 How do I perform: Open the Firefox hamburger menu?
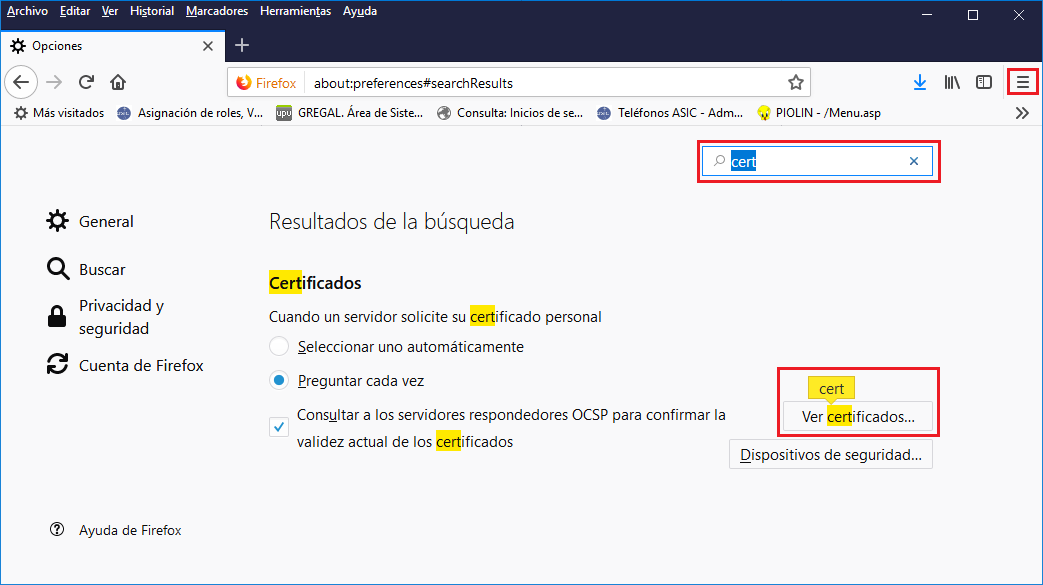pyautogui.click(x=1022, y=82)
